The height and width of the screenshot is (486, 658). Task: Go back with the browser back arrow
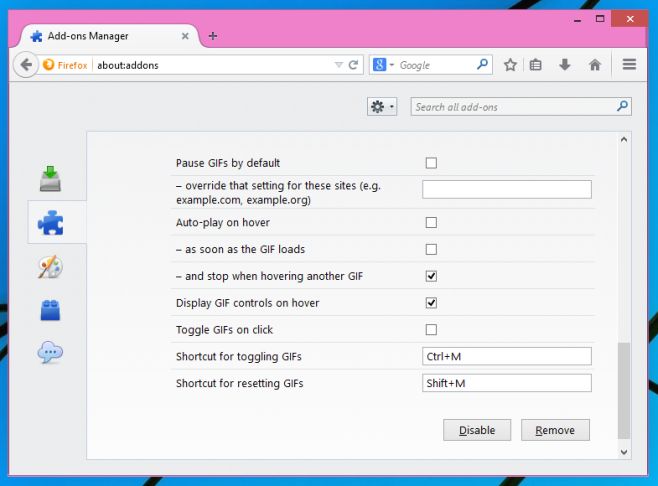[x=26, y=65]
